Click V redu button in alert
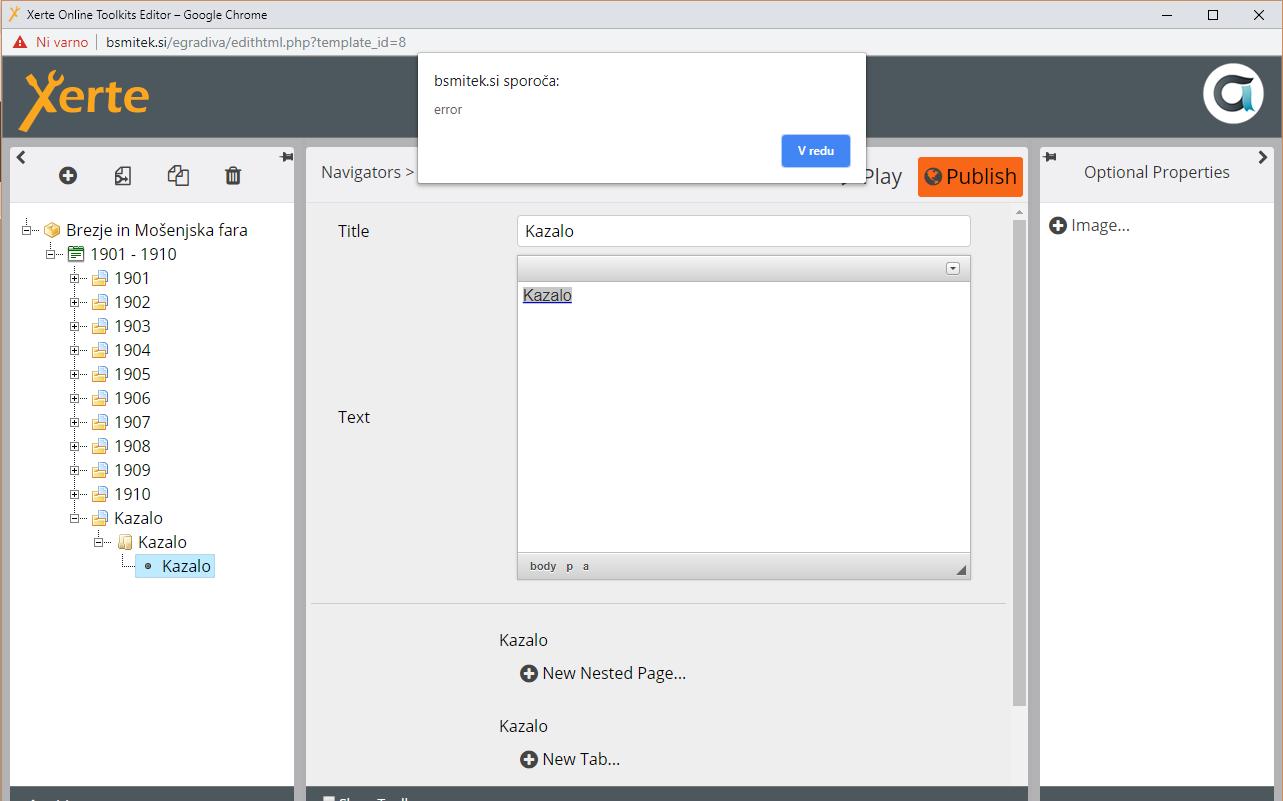Image resolution: width=1283 pixels, height=801 pixels. pos(815,151)
